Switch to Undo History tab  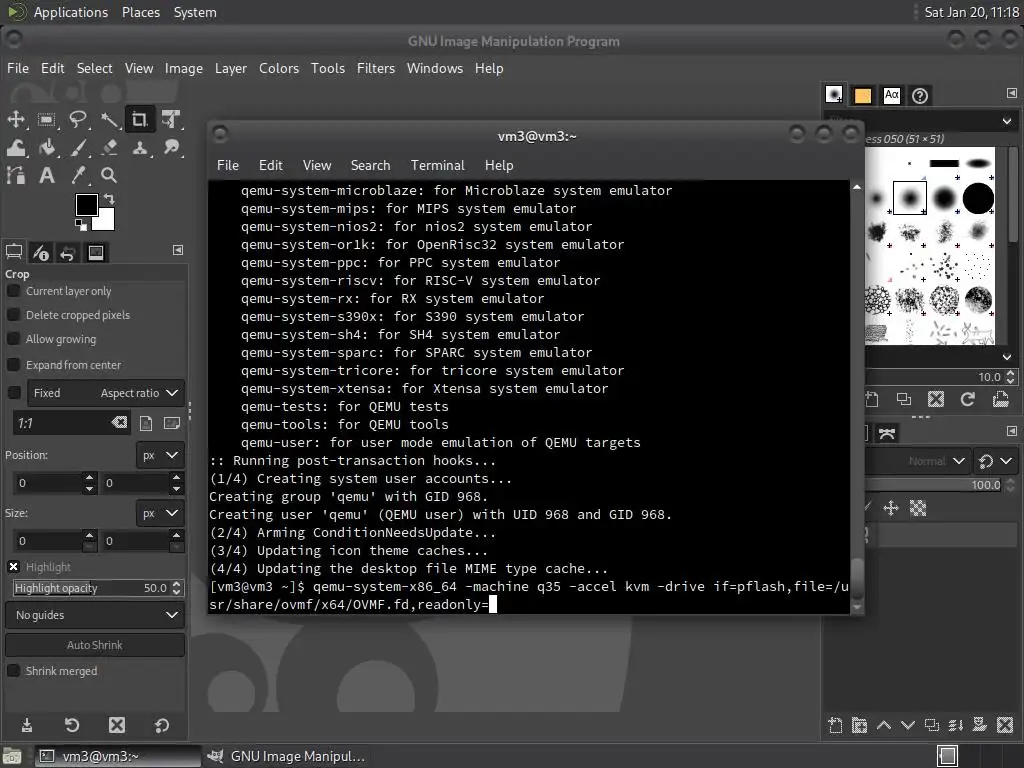coord(68,252)
